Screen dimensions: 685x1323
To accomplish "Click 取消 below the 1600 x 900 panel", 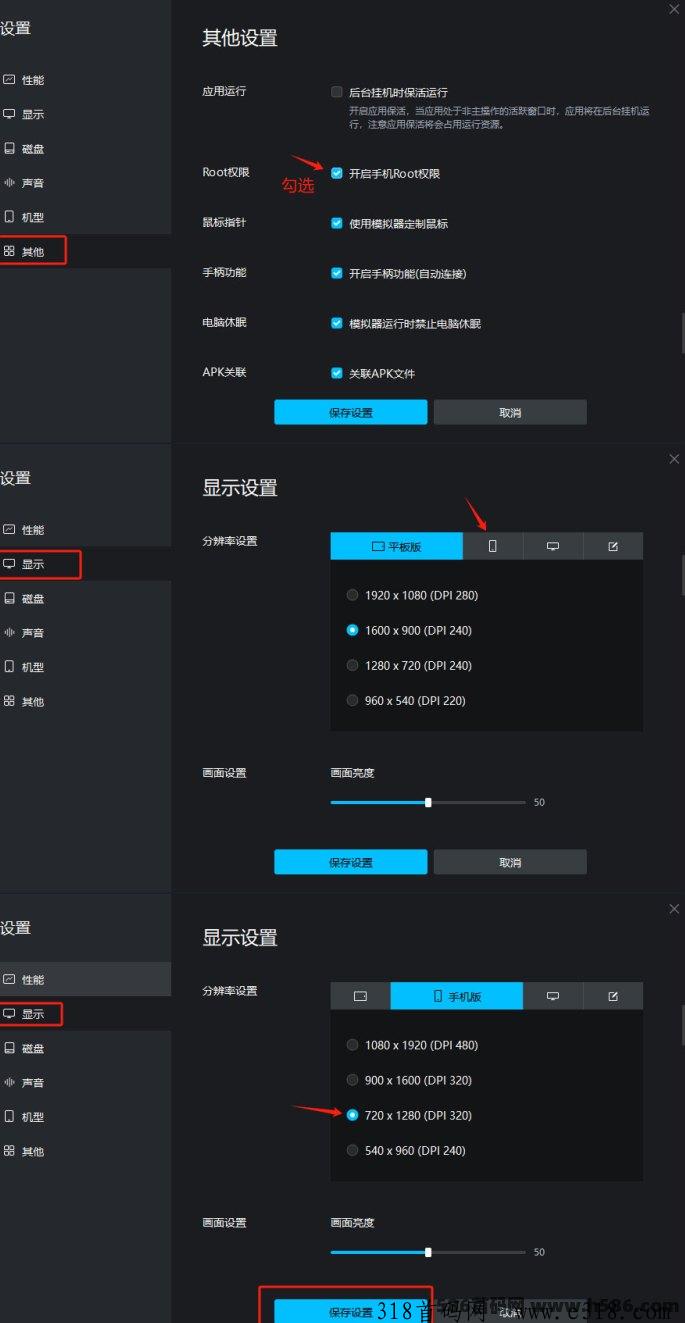I will 510,862.
